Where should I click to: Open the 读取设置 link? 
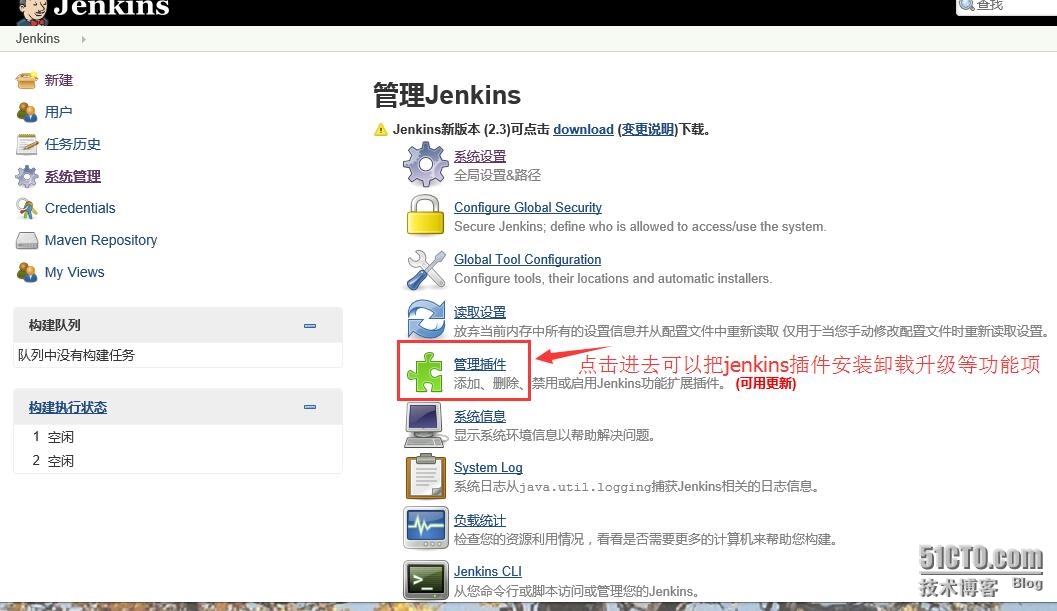coord(480,312)
